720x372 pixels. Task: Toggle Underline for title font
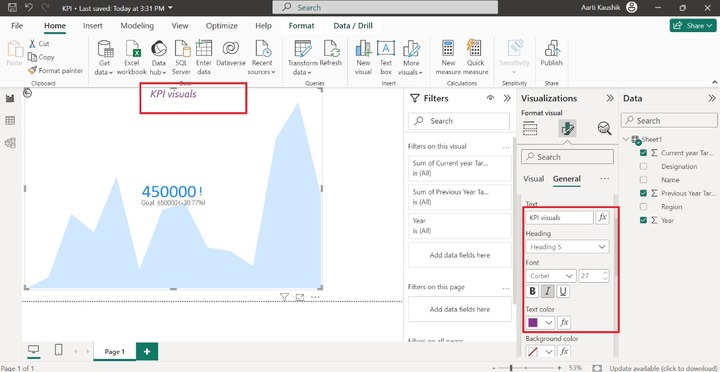pos(563,291)
